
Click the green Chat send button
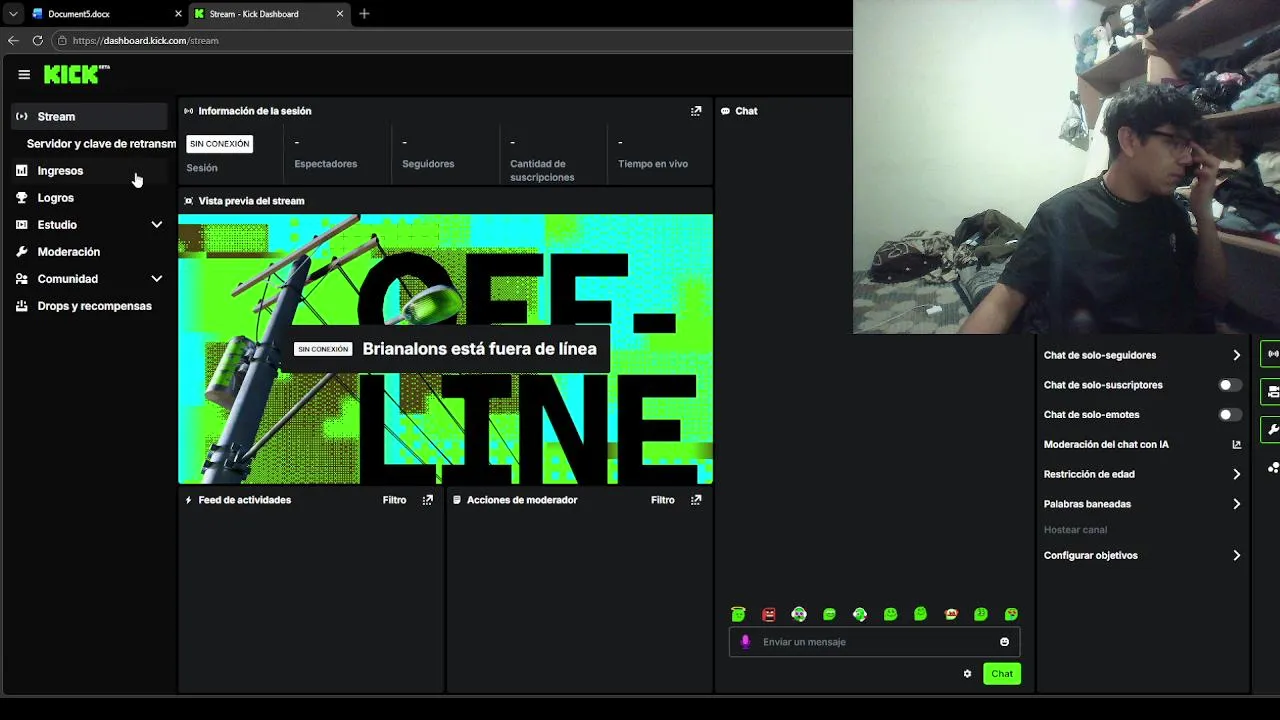[1002, 674]
